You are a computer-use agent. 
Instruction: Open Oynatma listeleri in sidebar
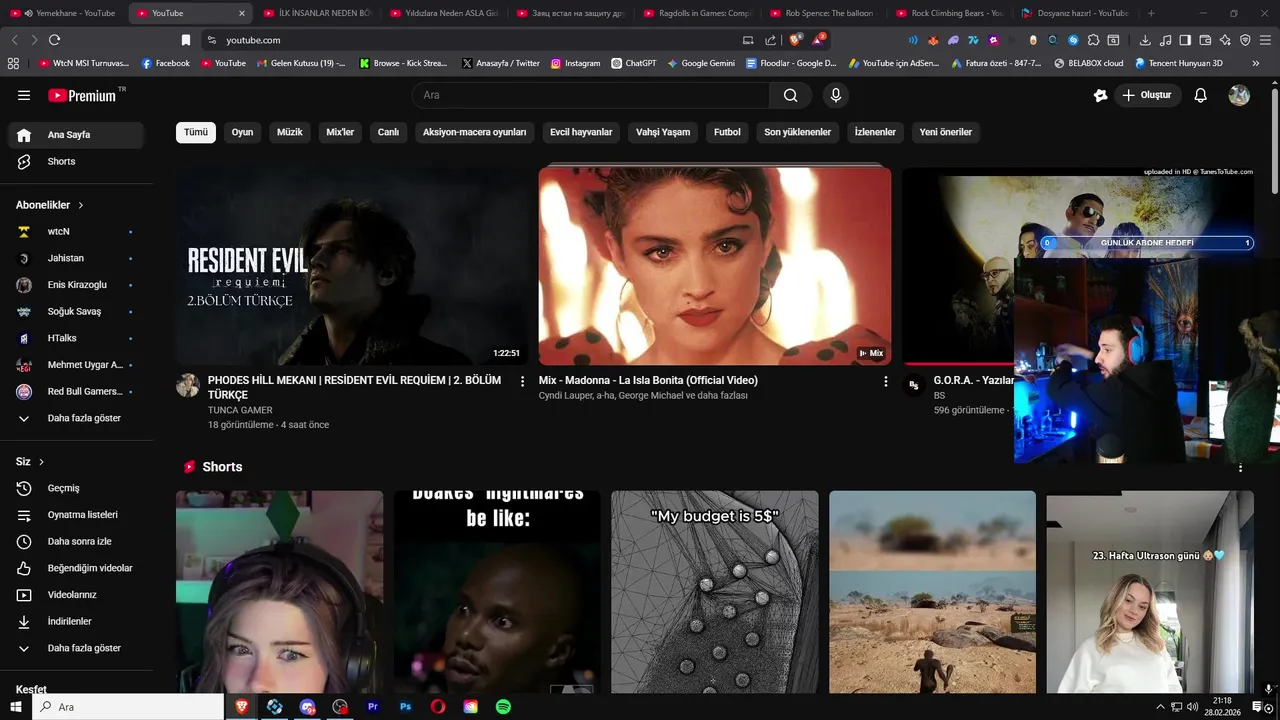pos(78,515)
